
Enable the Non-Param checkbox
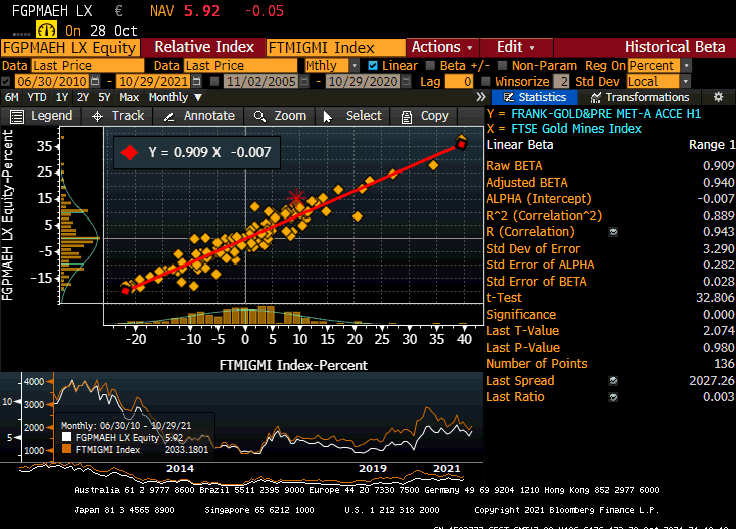coord(506,65)
